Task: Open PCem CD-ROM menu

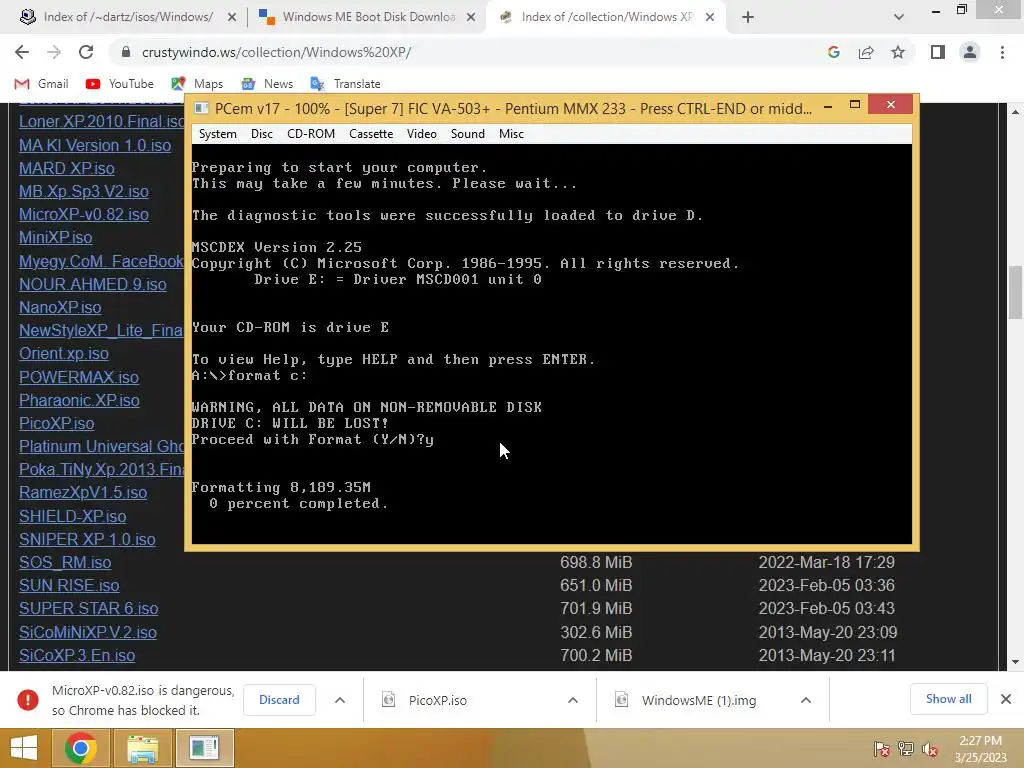Action: click(x=311, y=134)
